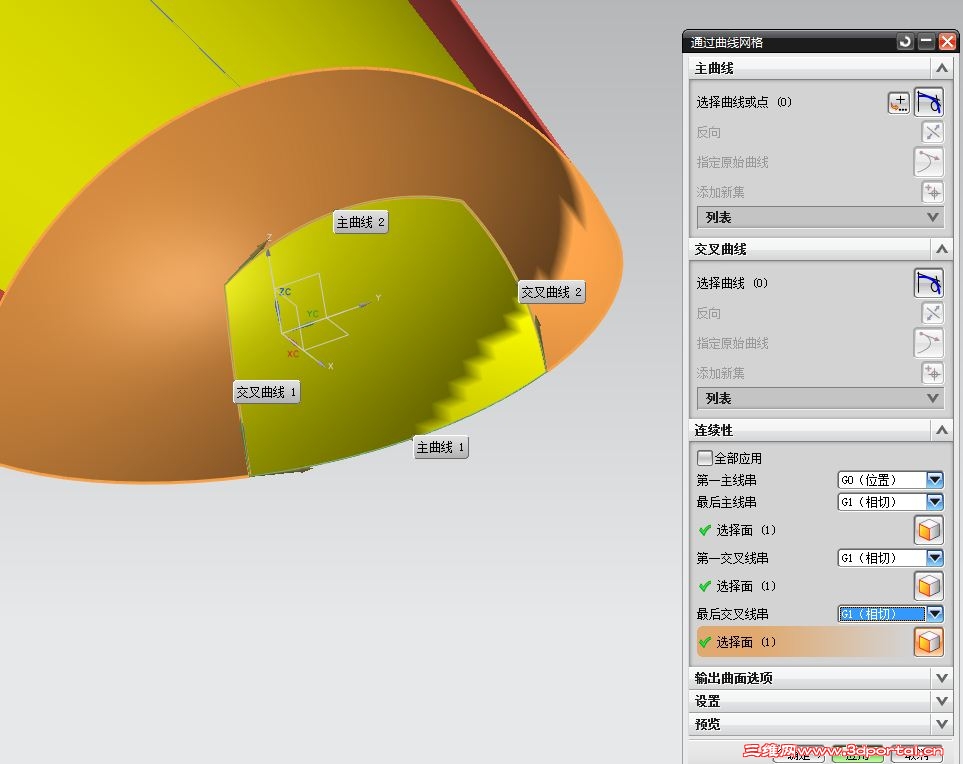Collapse the 交叉曲线 section
The image size is (963, 764).
point(942,249)
